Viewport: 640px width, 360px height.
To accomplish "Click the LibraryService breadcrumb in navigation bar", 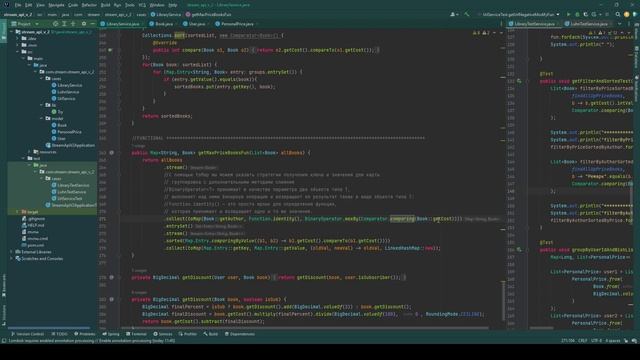I will coord(166,14).
